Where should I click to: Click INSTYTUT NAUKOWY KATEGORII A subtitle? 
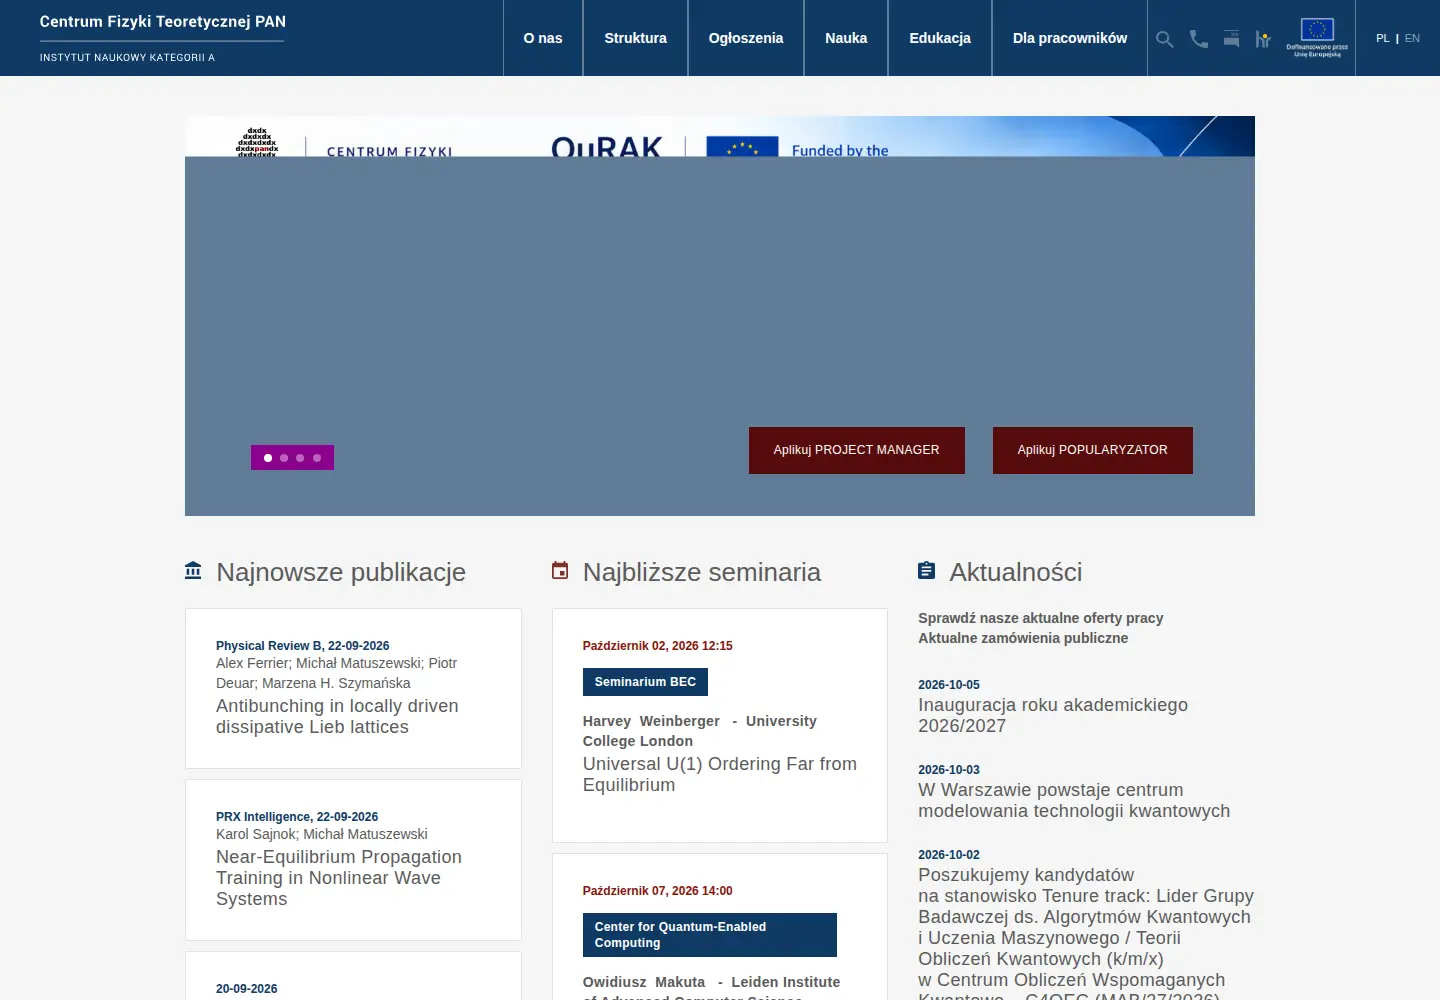pyautogui.click(x=127, y=58)
